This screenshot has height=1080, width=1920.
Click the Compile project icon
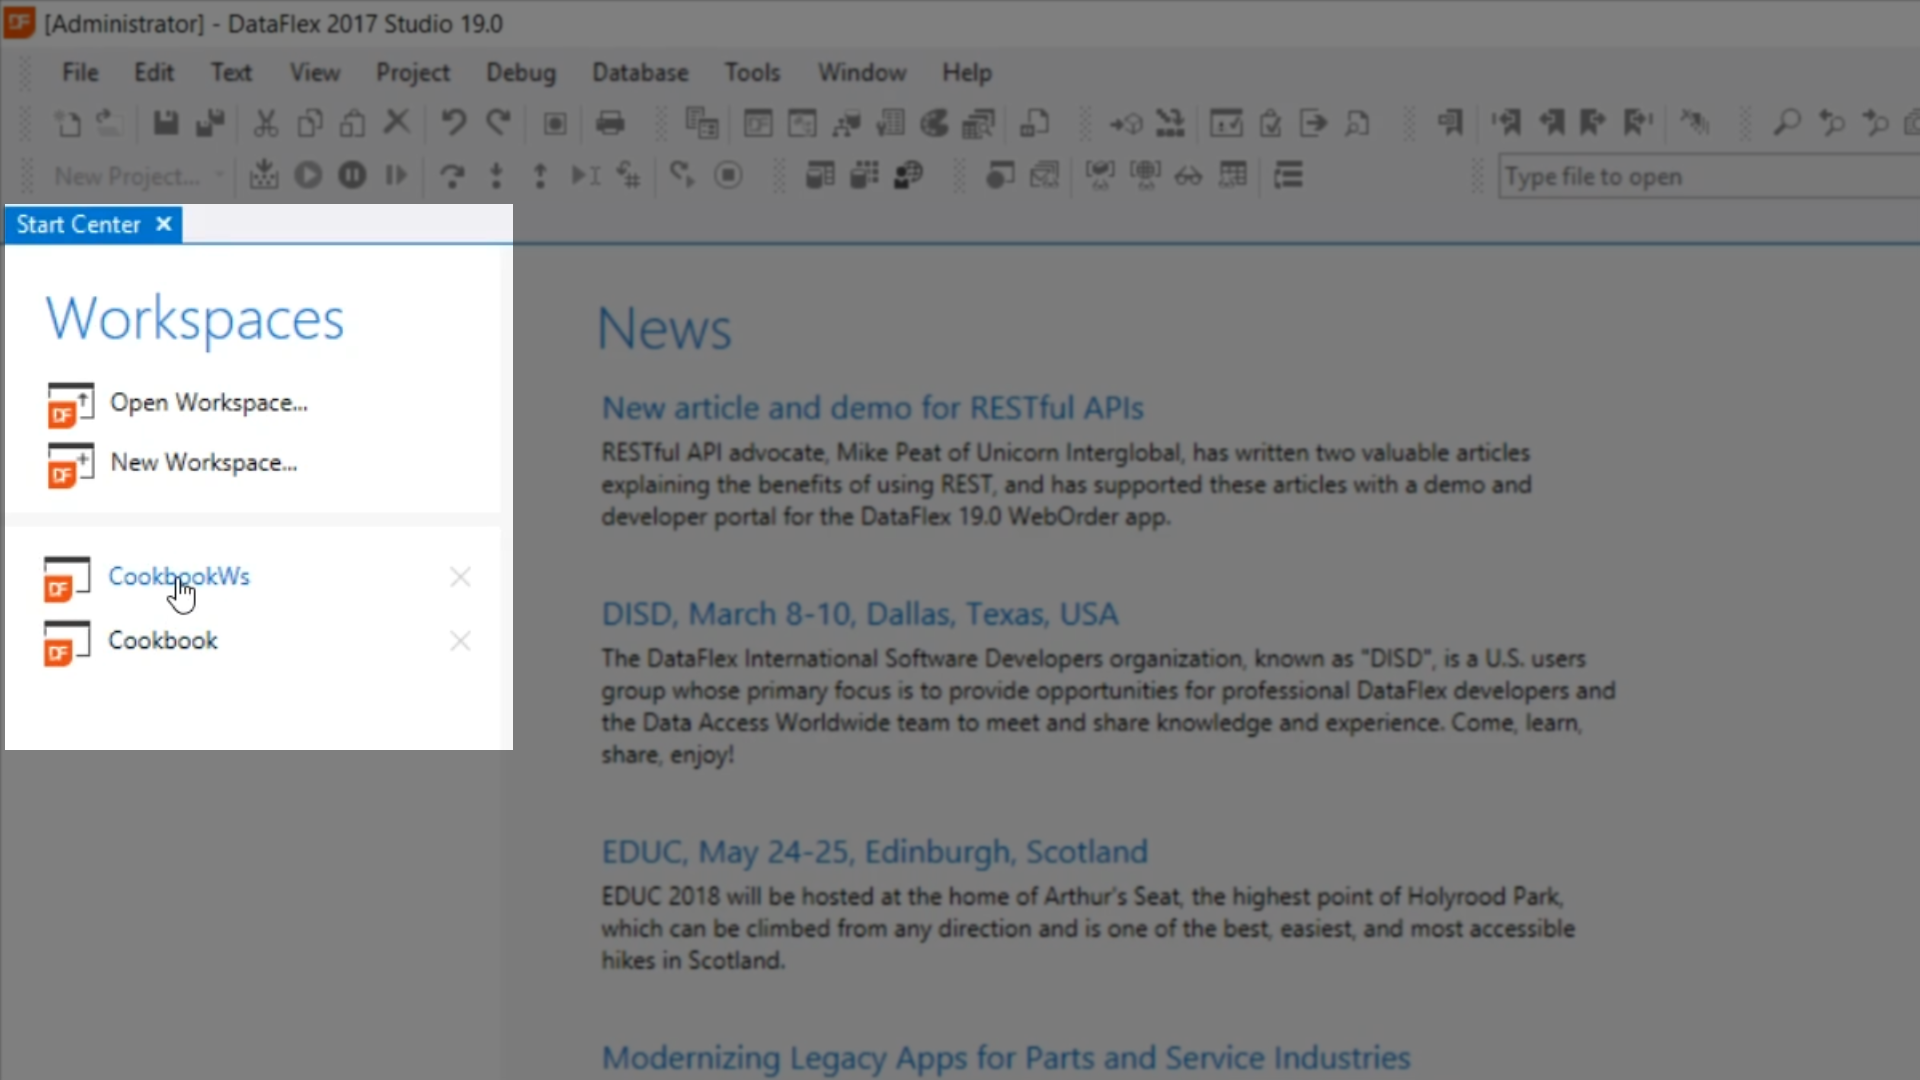click(264, 176)
